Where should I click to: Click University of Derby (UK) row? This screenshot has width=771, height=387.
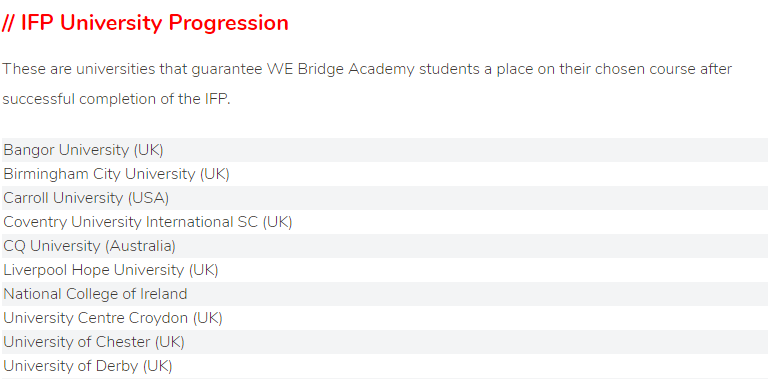(x=385, y=366)
